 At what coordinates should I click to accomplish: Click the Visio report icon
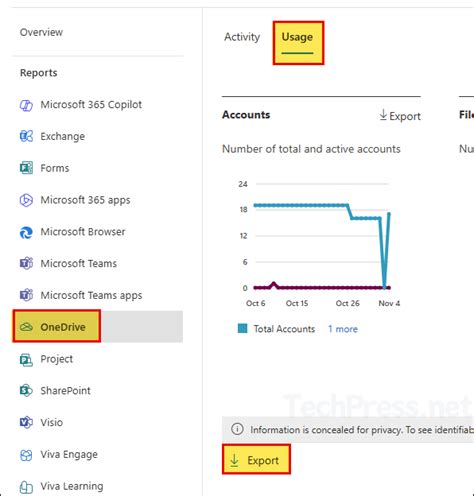[x=26, y=422]
